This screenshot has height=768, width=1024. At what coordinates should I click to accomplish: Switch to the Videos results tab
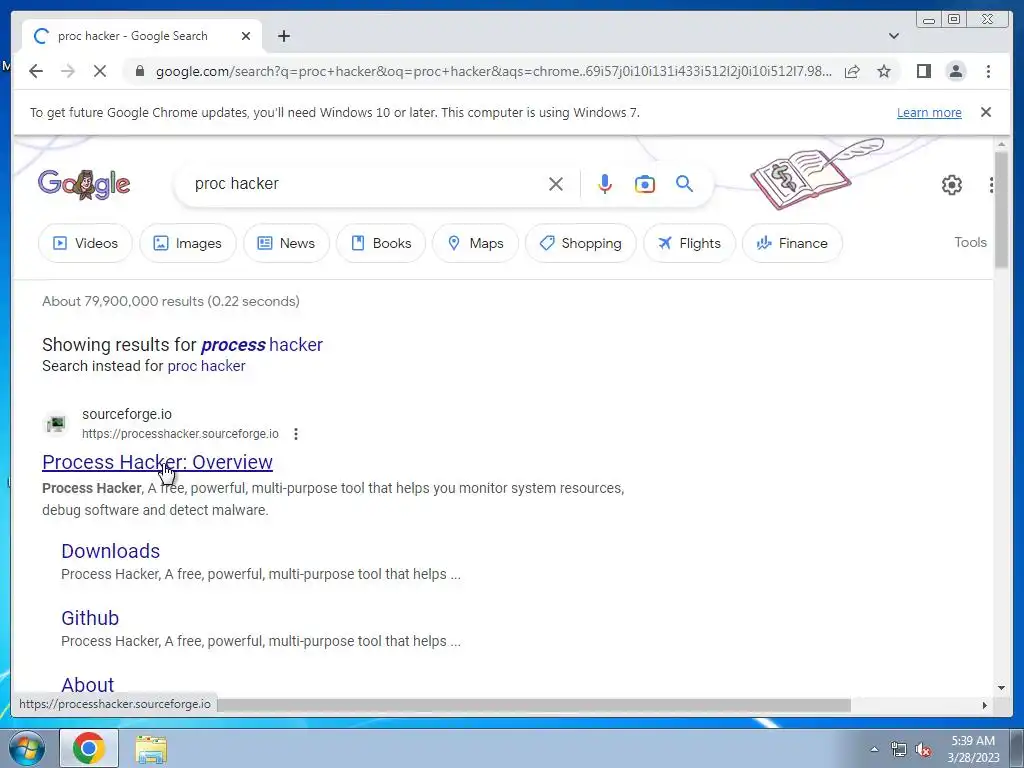pyautogui.click(x=85, y=243)
